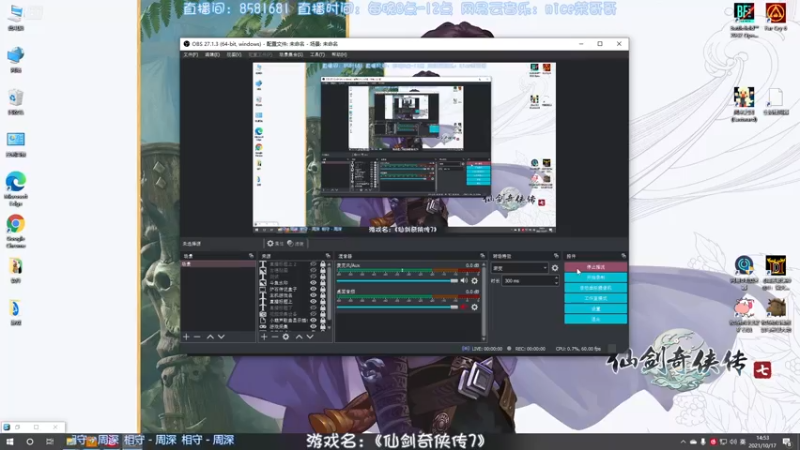Open 场景集合 menu in OBS
Viewport: 800px width, 450px height.
[291, 55]
